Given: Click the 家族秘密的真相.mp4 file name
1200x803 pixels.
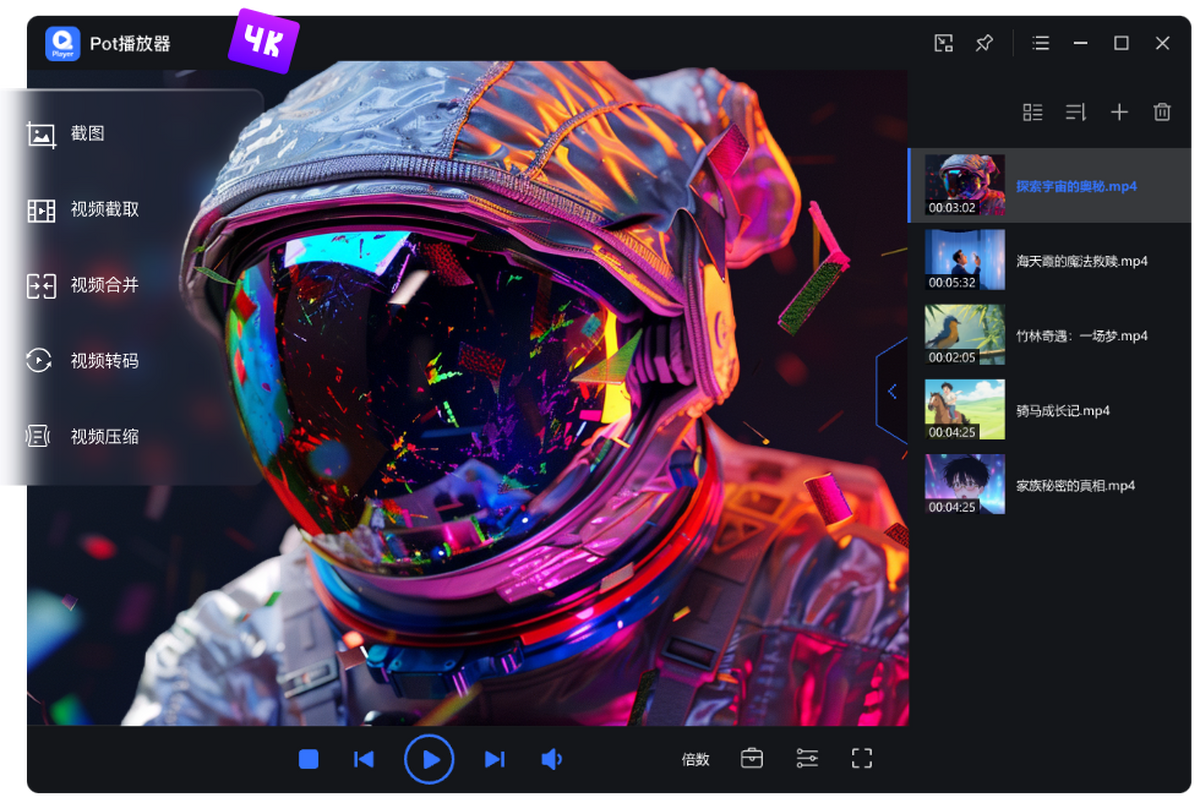Looking at the screenshot, I should pyautogui.click(x=1076, y=486).
